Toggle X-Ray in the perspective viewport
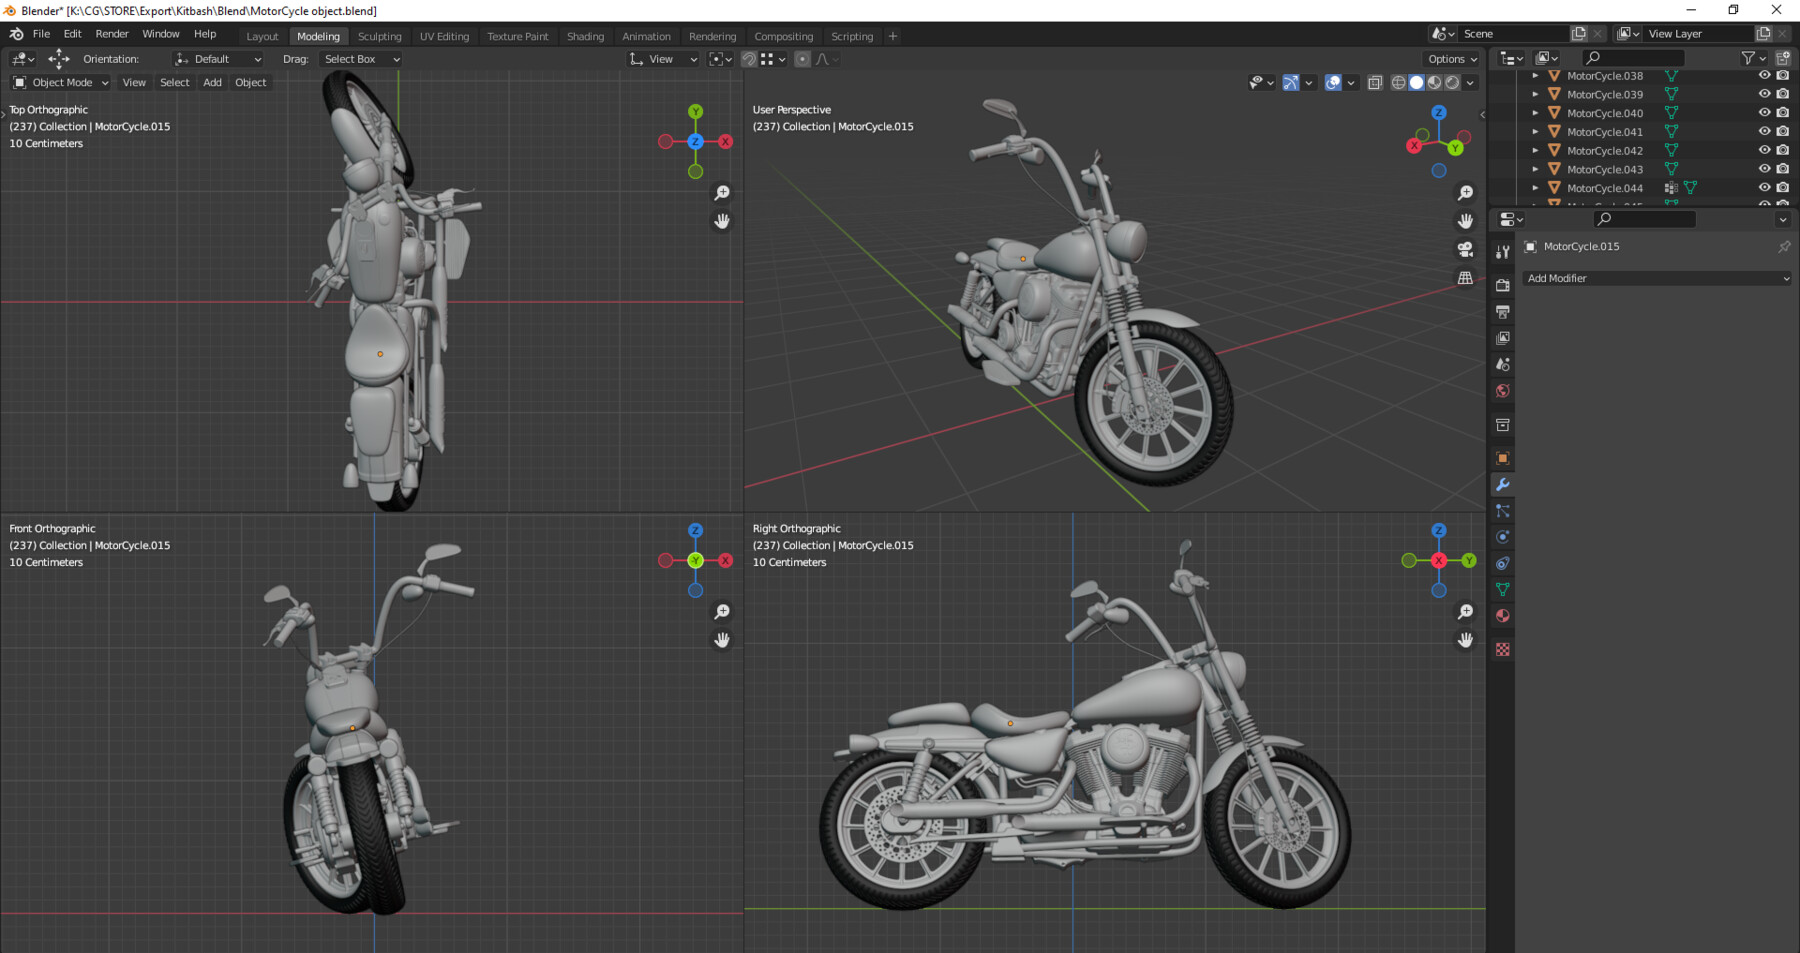The height and width of the screenshot is (953, 1800). (x=1375, y=82)
